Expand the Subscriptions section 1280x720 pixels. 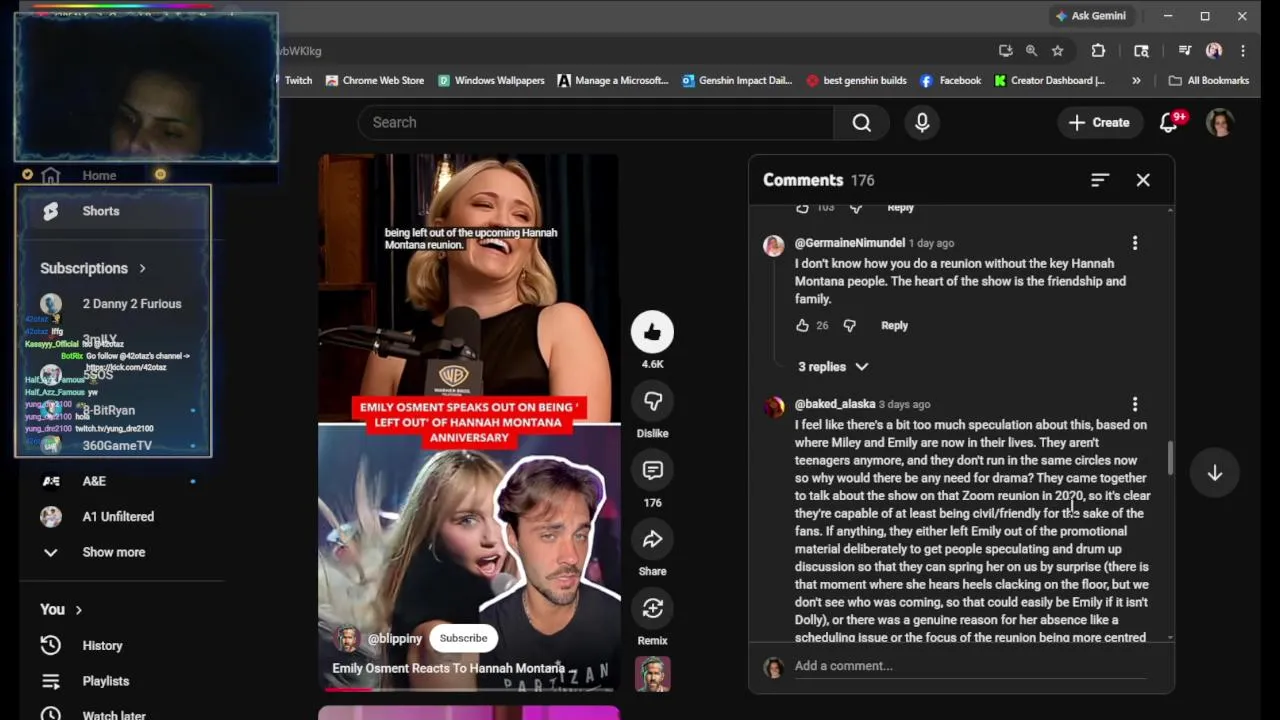93,268
